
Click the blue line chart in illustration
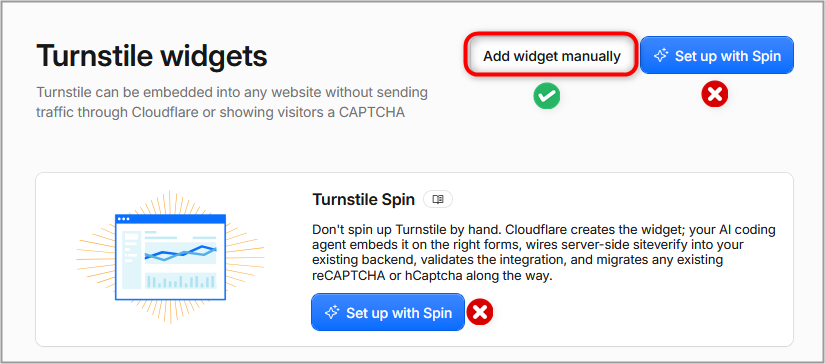coord(180,252)
